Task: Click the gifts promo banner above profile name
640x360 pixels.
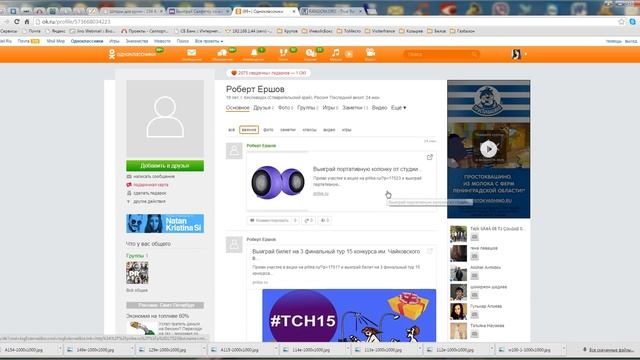Action: point(268,73)
